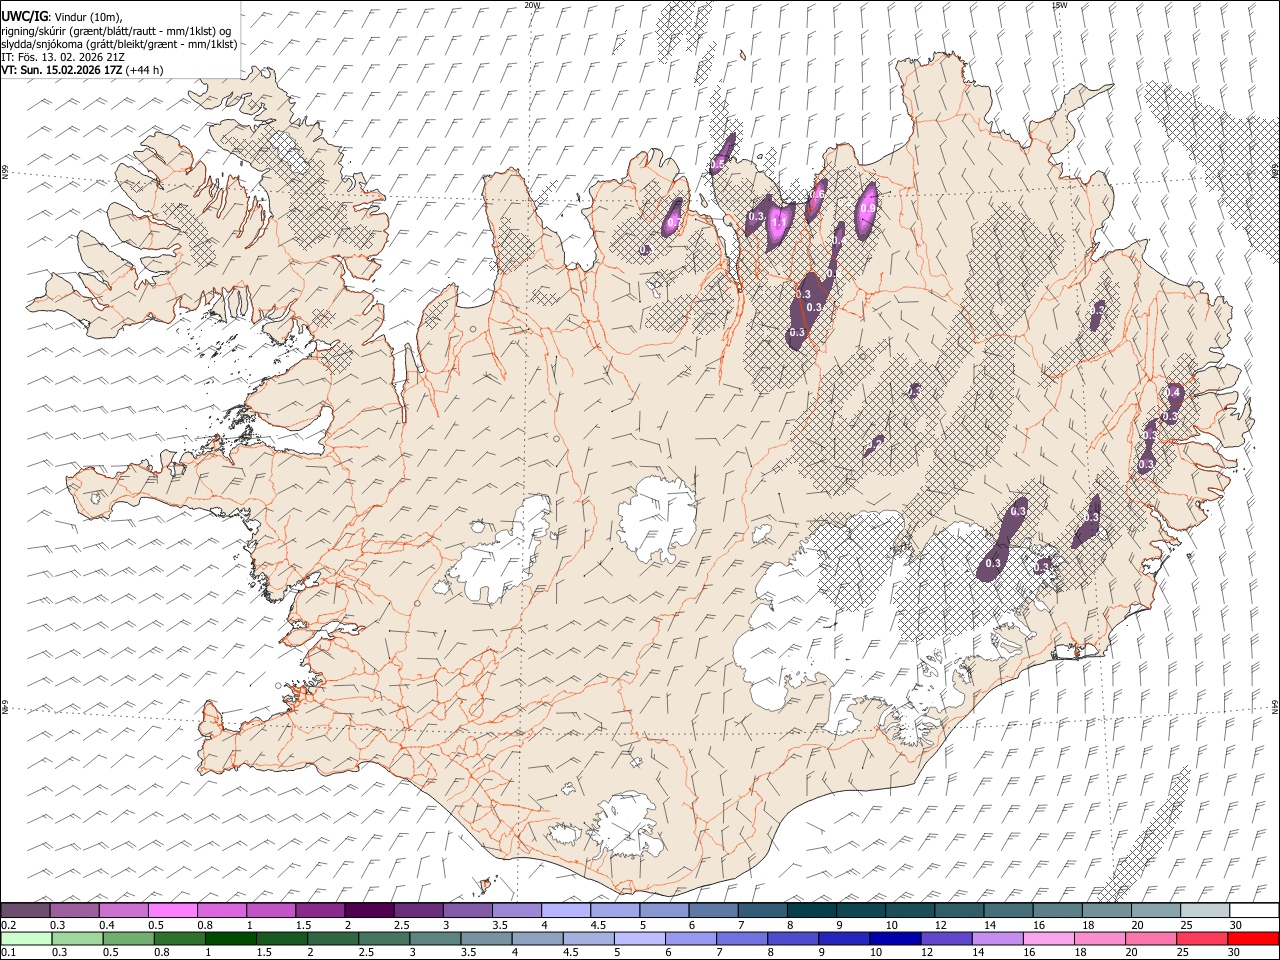Select lower legend deep blue swatch between 10 and 12
The width and height of the screenshot is (1280, 960).
tap(895, 939)
